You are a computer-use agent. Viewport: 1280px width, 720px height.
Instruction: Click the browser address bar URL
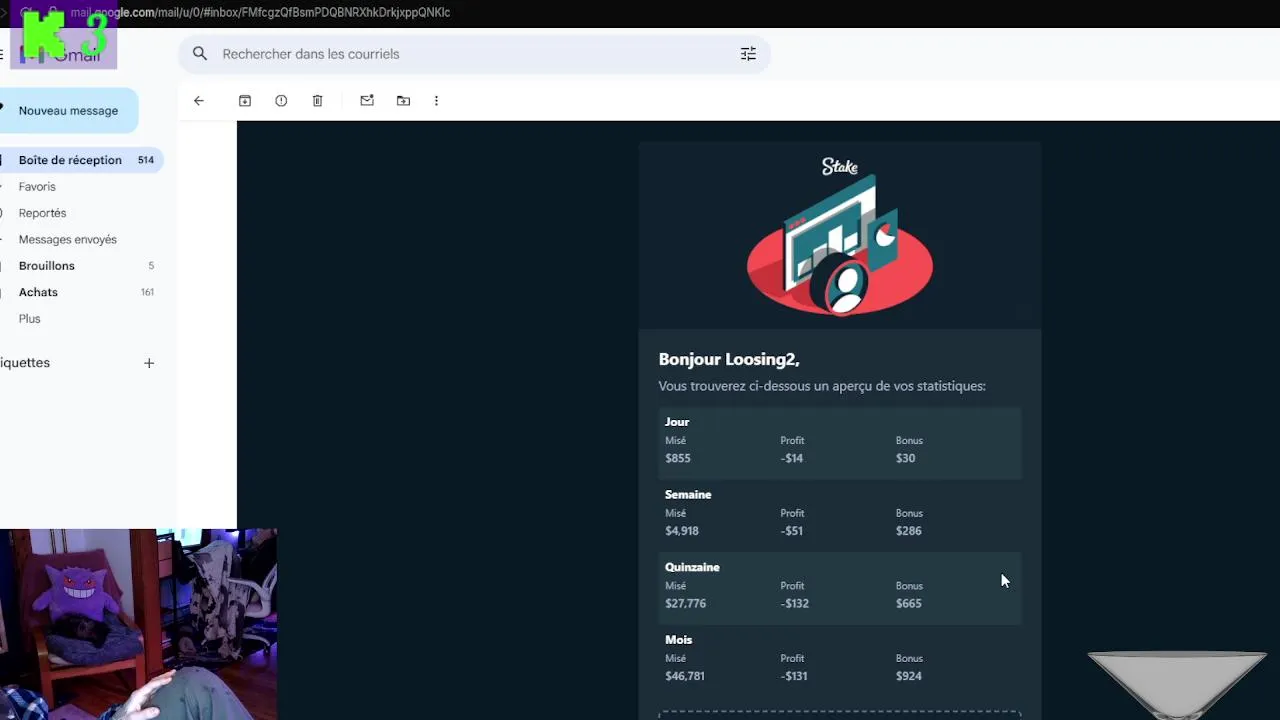point(260,12)
